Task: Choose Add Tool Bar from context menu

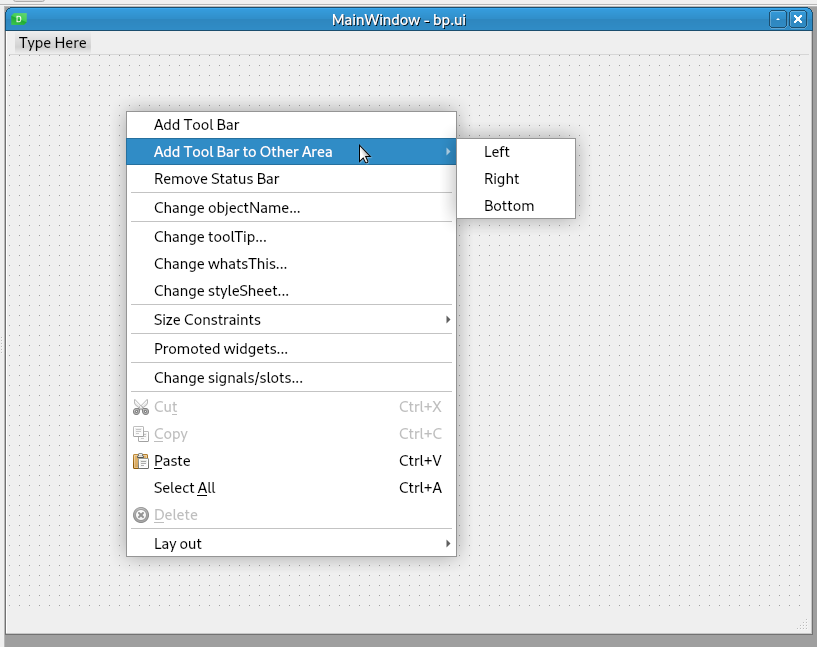Action: click(x=196, y=125)
